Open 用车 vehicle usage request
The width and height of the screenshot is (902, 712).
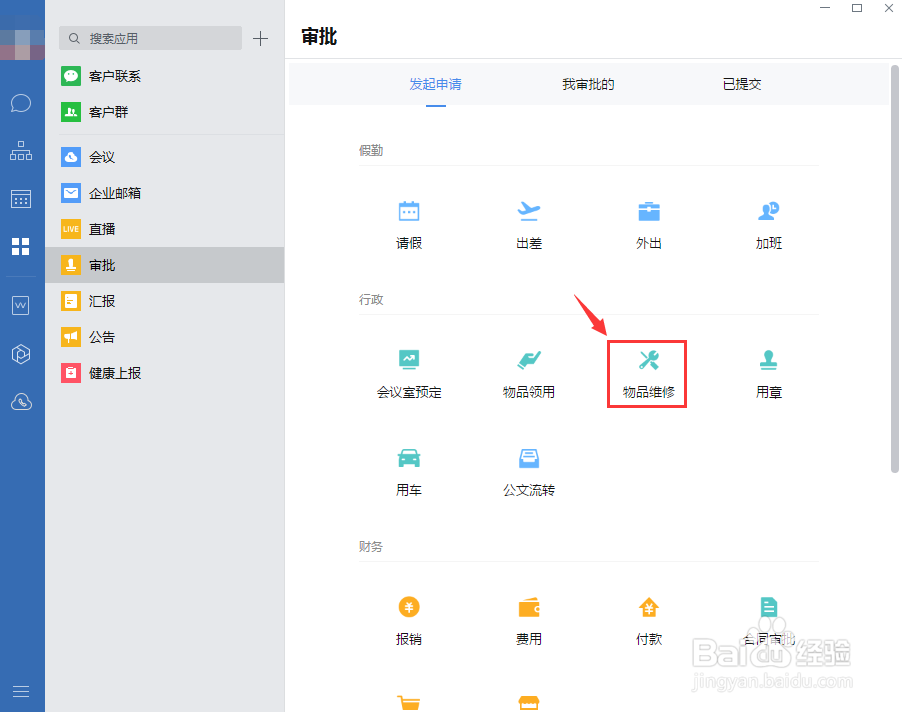(409, 473)
